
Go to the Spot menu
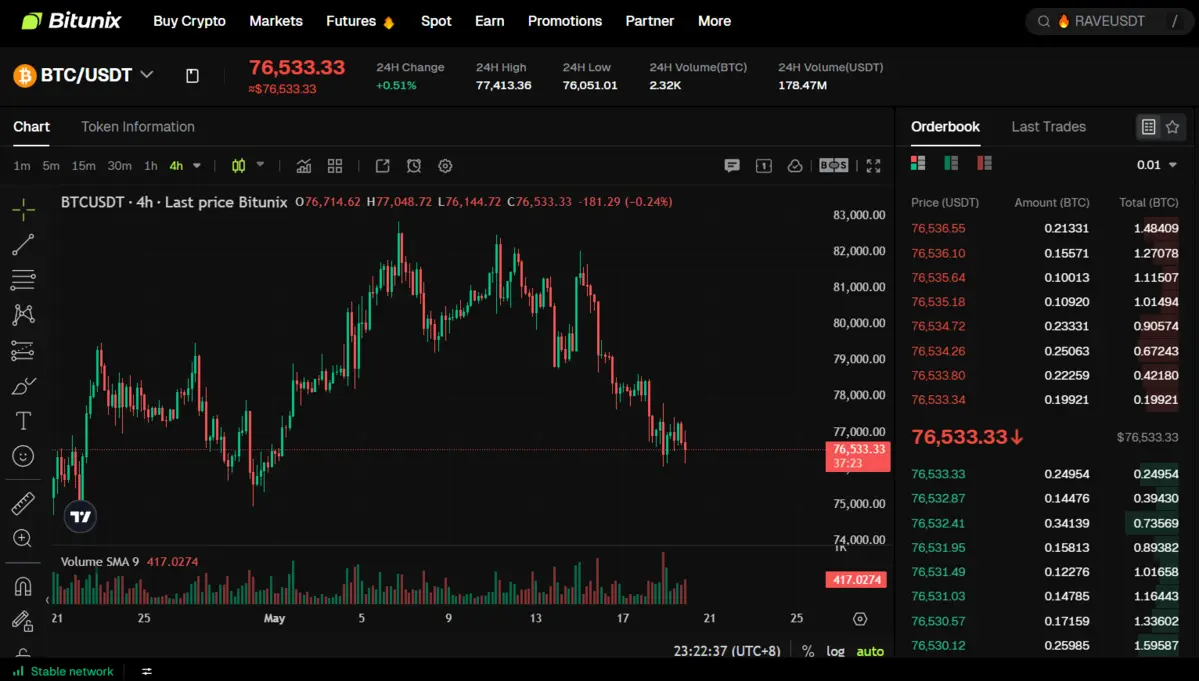[x=436, y=21]
